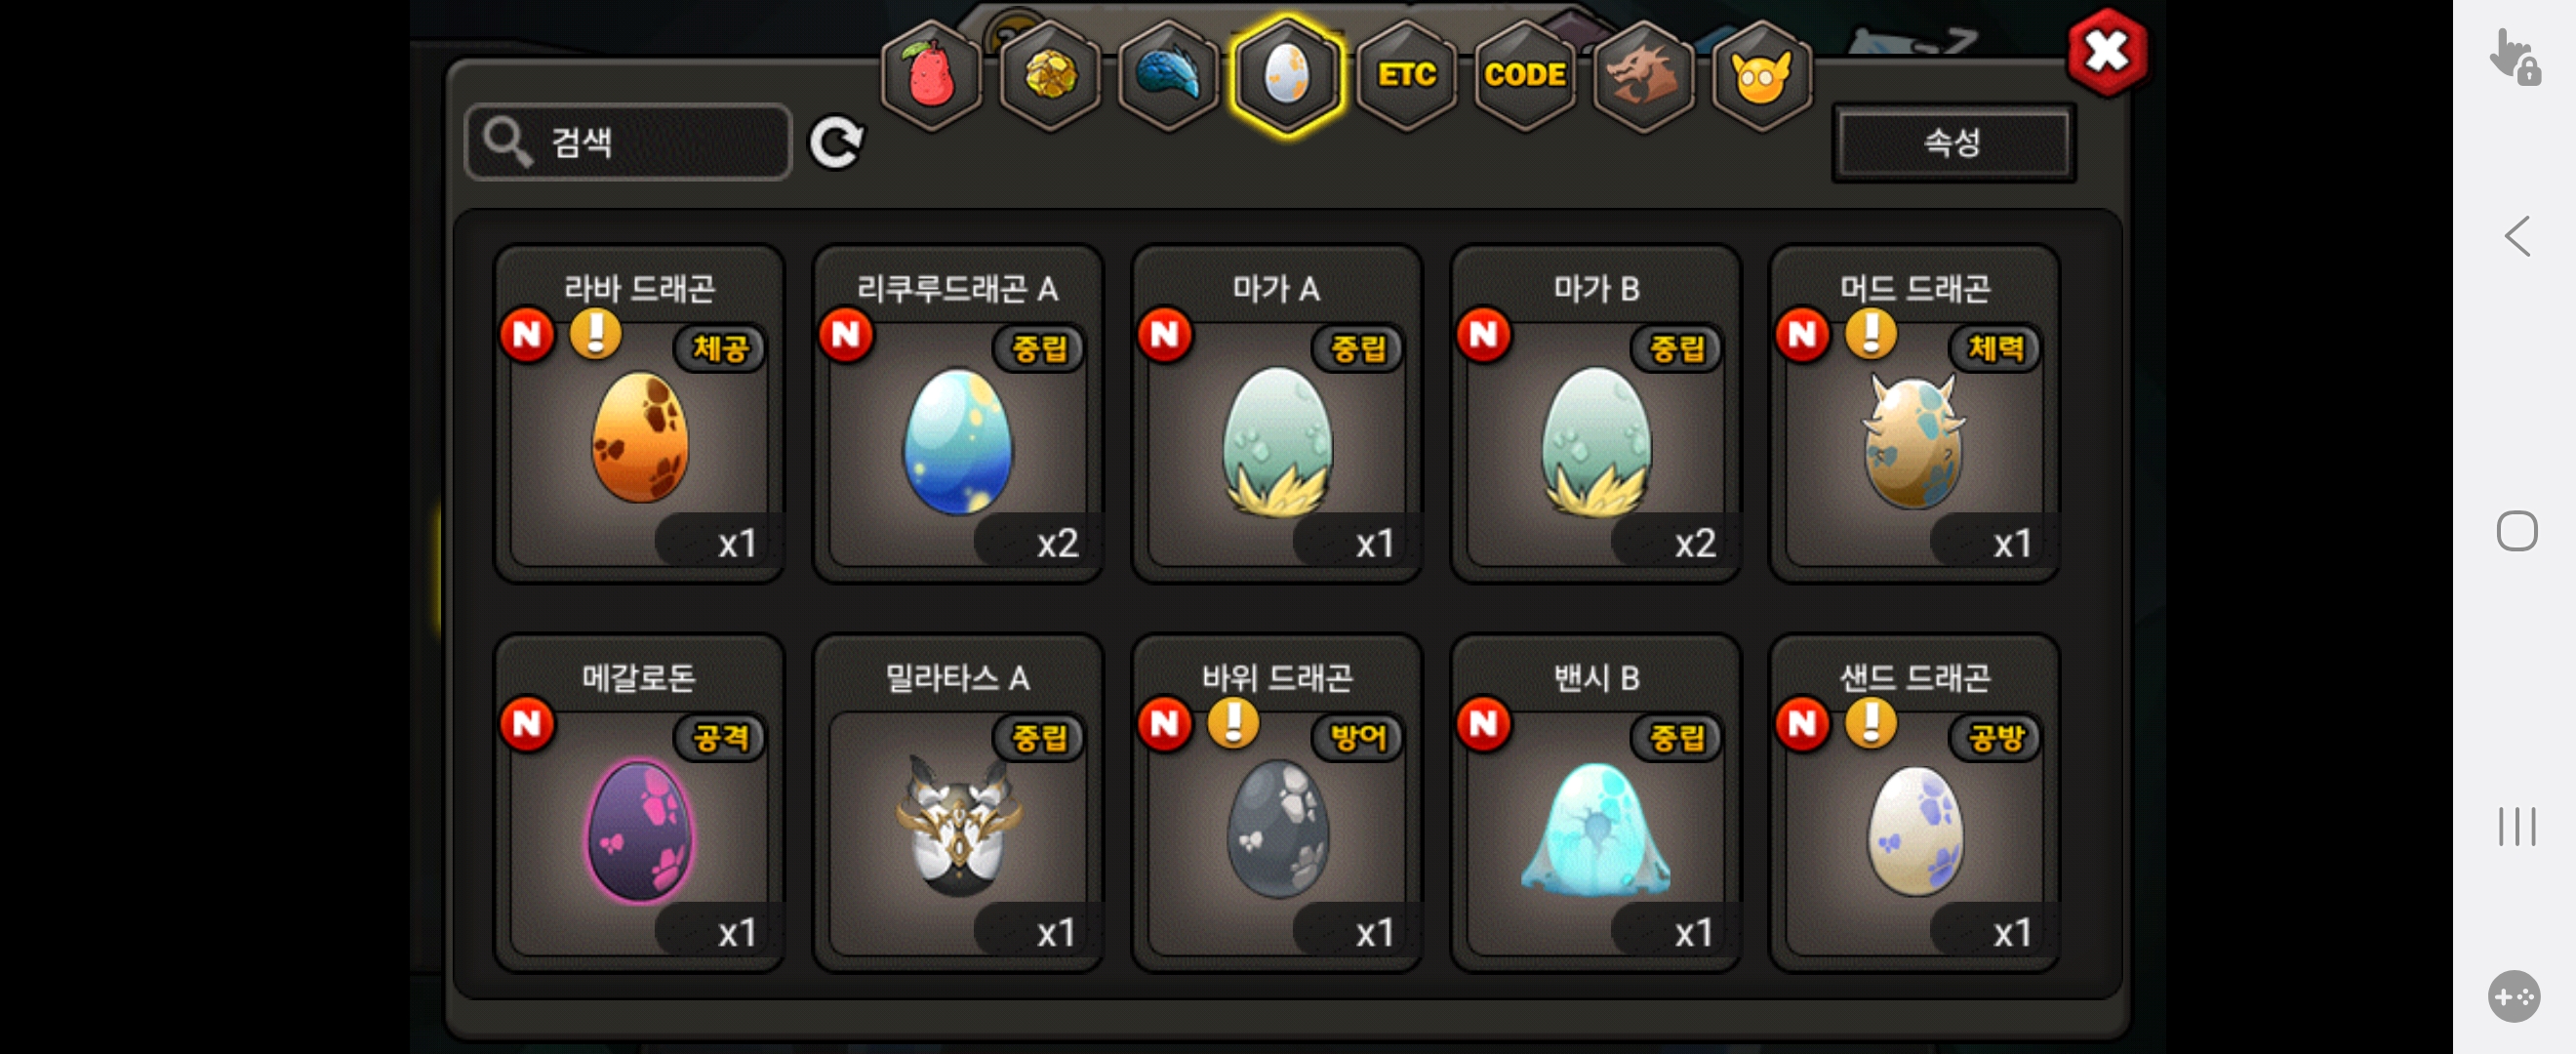Switch to the blue dragon scale tab

click(x=1168, y=75)
